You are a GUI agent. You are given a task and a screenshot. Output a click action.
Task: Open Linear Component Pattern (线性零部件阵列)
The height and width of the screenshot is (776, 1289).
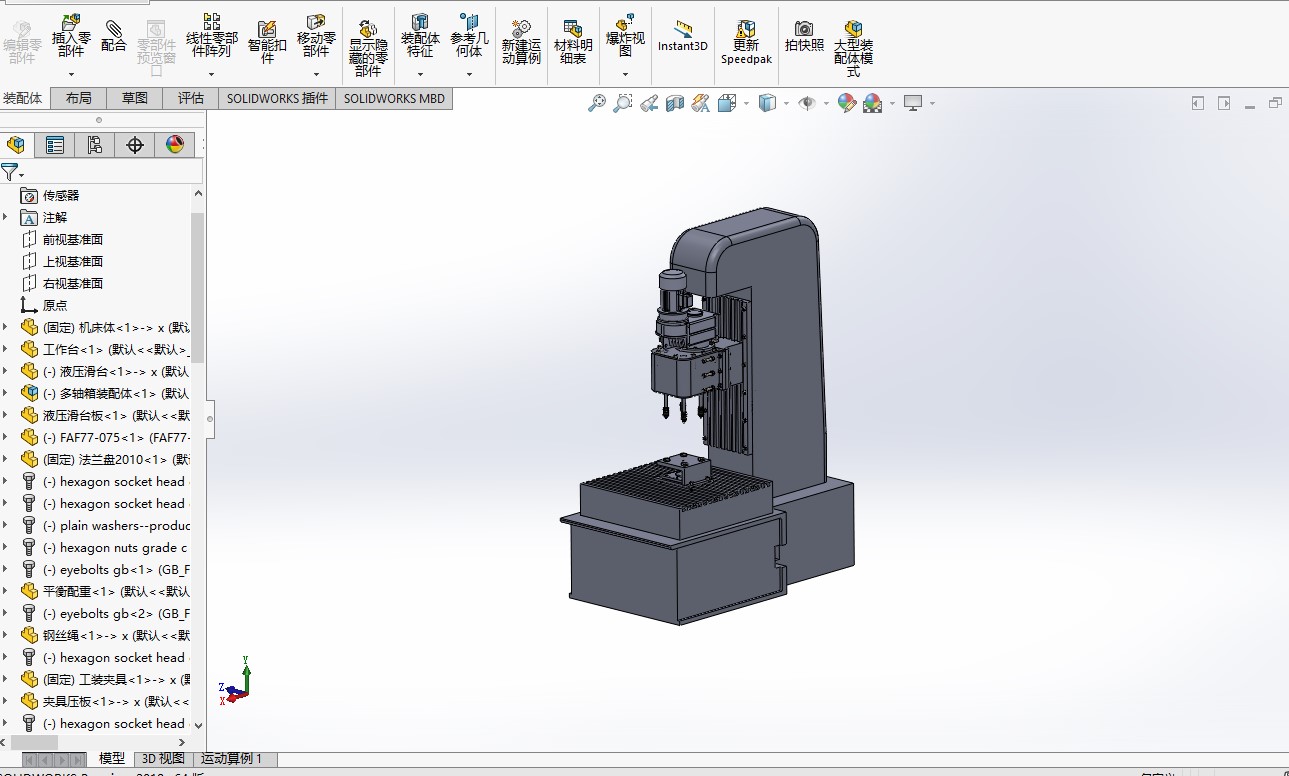click(x=211, y=22)
